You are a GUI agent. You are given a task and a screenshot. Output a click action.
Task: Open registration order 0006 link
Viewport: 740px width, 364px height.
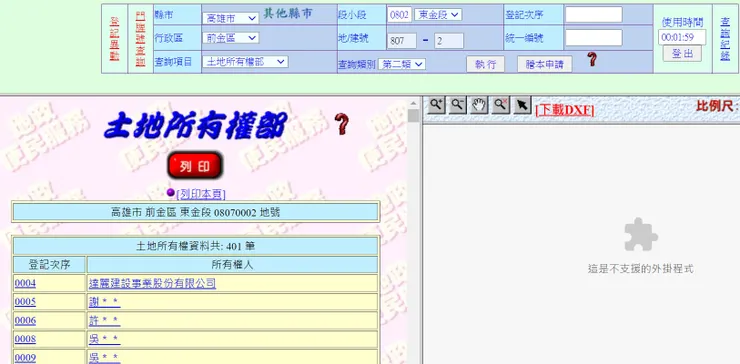[25, 321]
